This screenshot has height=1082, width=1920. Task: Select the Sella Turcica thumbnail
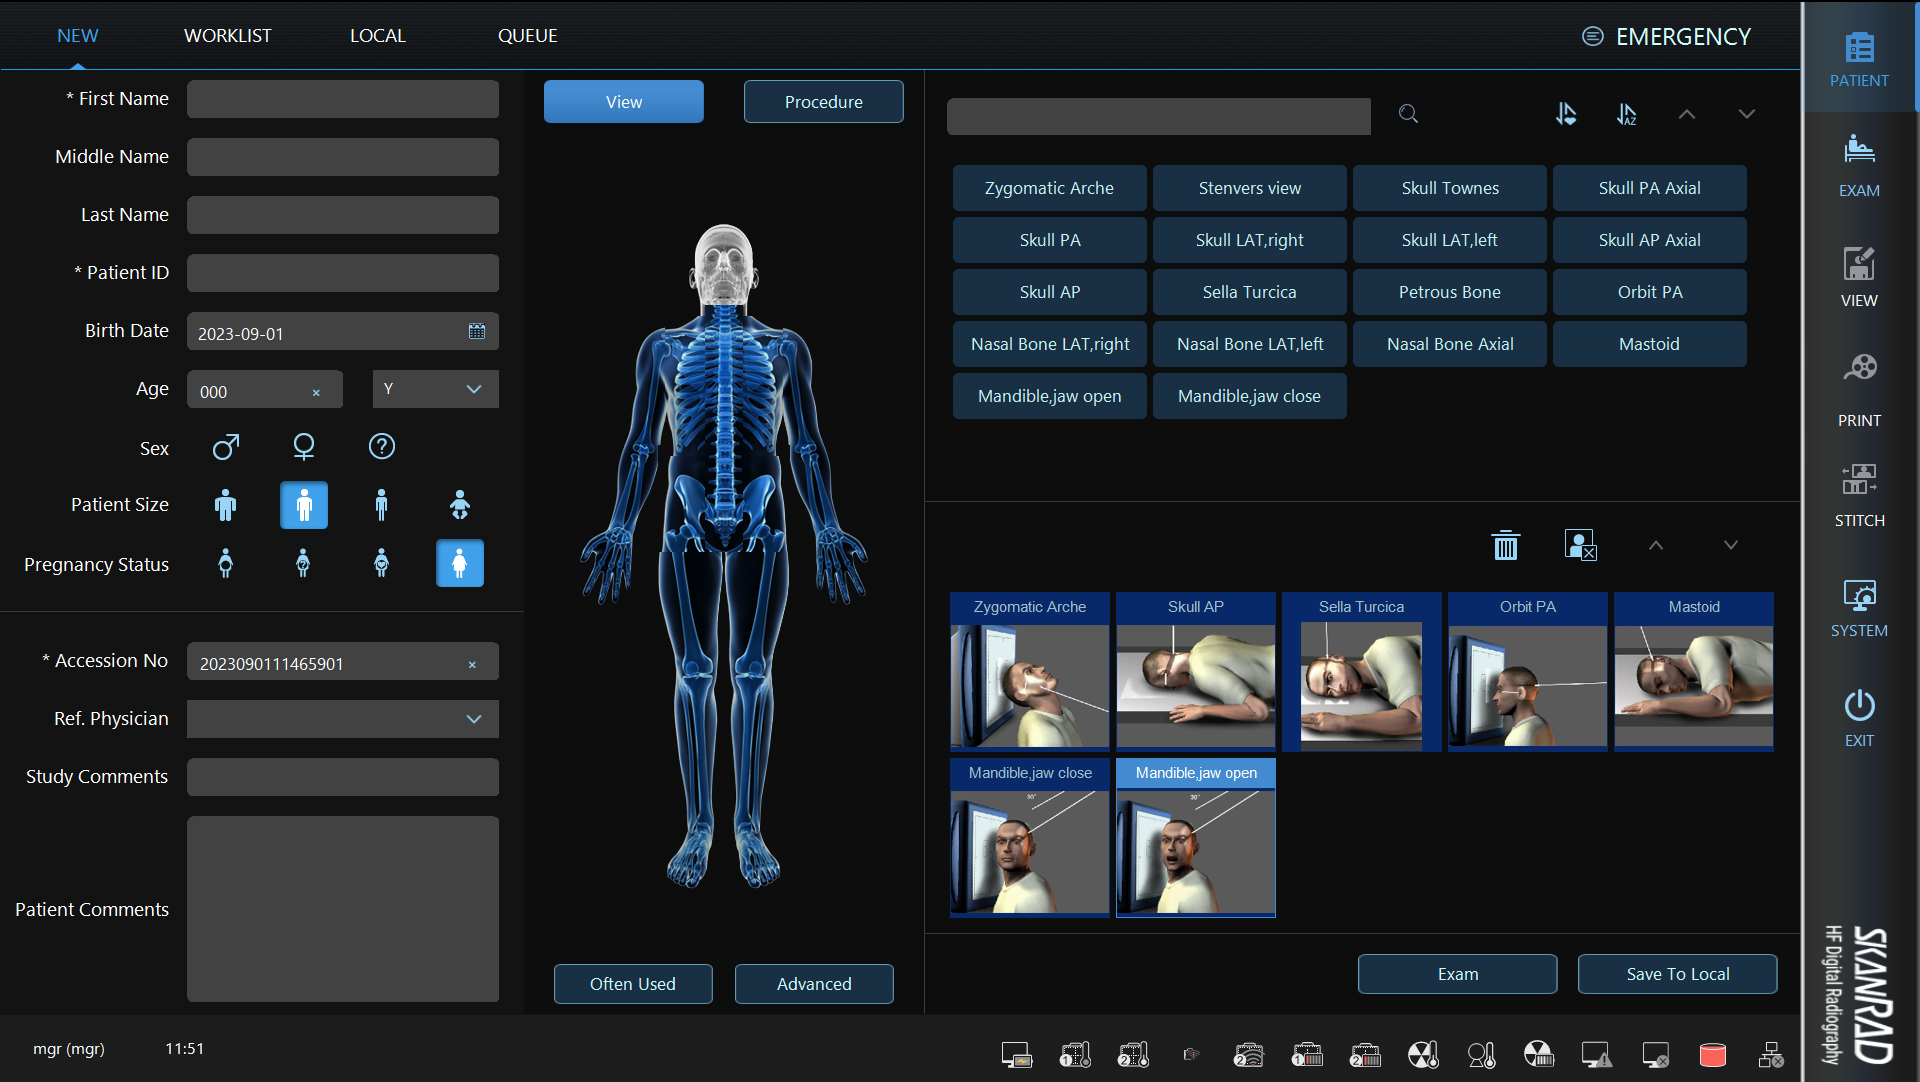point(1361,672)
